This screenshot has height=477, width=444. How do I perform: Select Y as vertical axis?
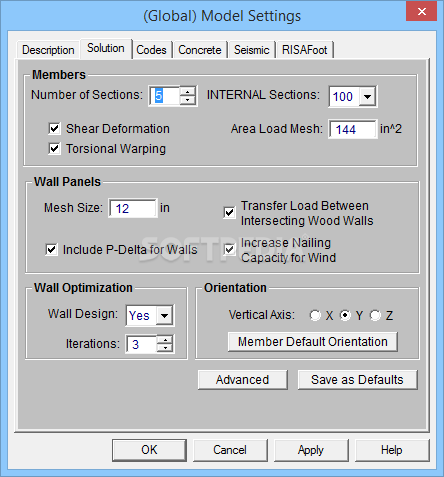pos(345,315)
